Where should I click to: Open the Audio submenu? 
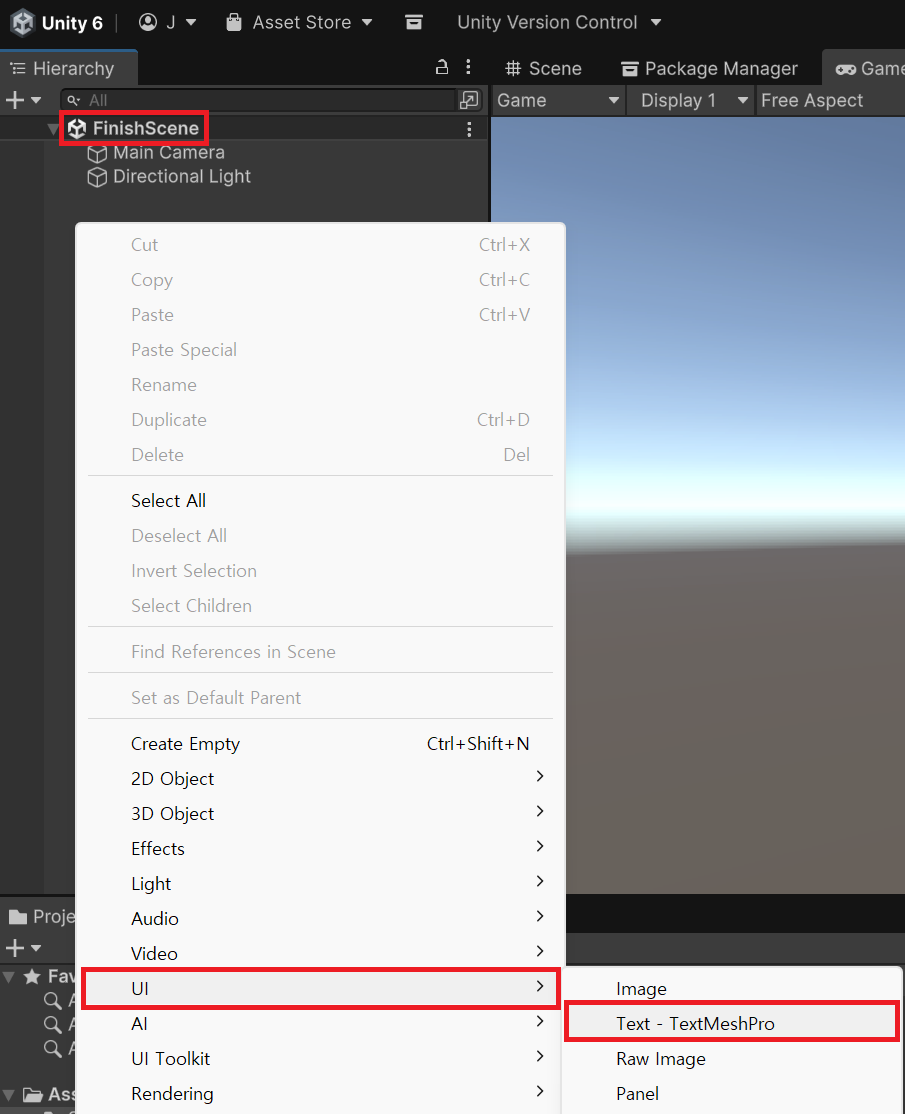click(320, 919)
